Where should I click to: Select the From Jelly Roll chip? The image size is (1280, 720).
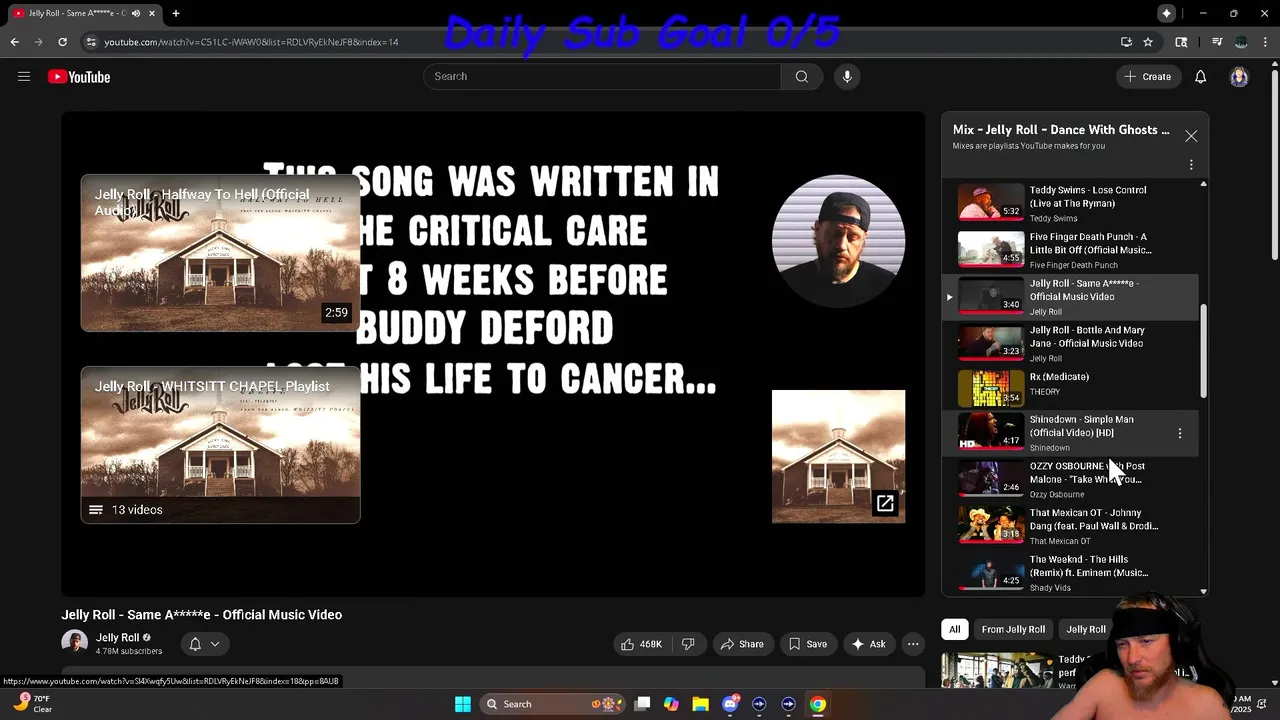[x=1013, y=629]
